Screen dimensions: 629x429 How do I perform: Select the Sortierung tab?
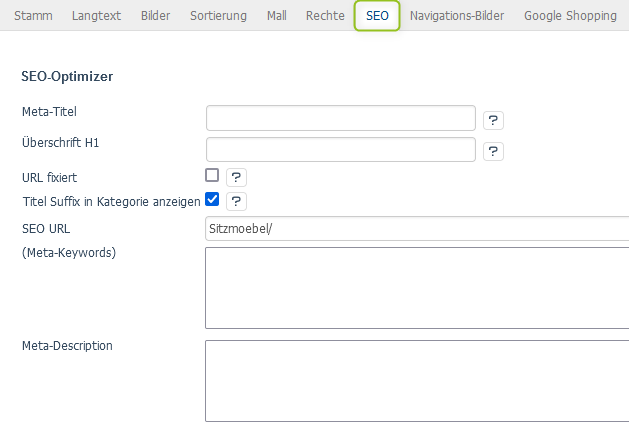[218, 16]
